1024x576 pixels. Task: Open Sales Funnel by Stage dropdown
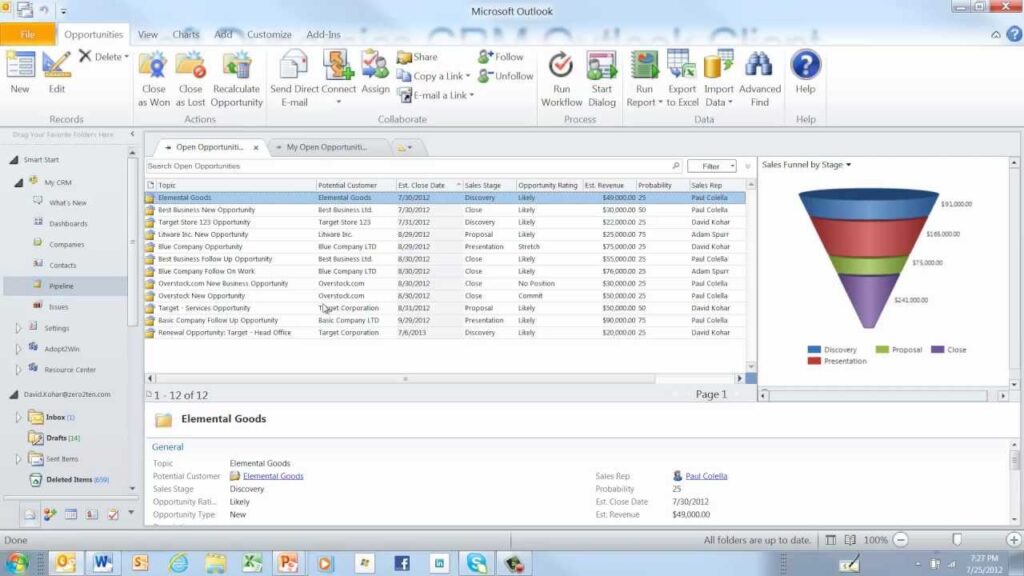coord(848,165)
